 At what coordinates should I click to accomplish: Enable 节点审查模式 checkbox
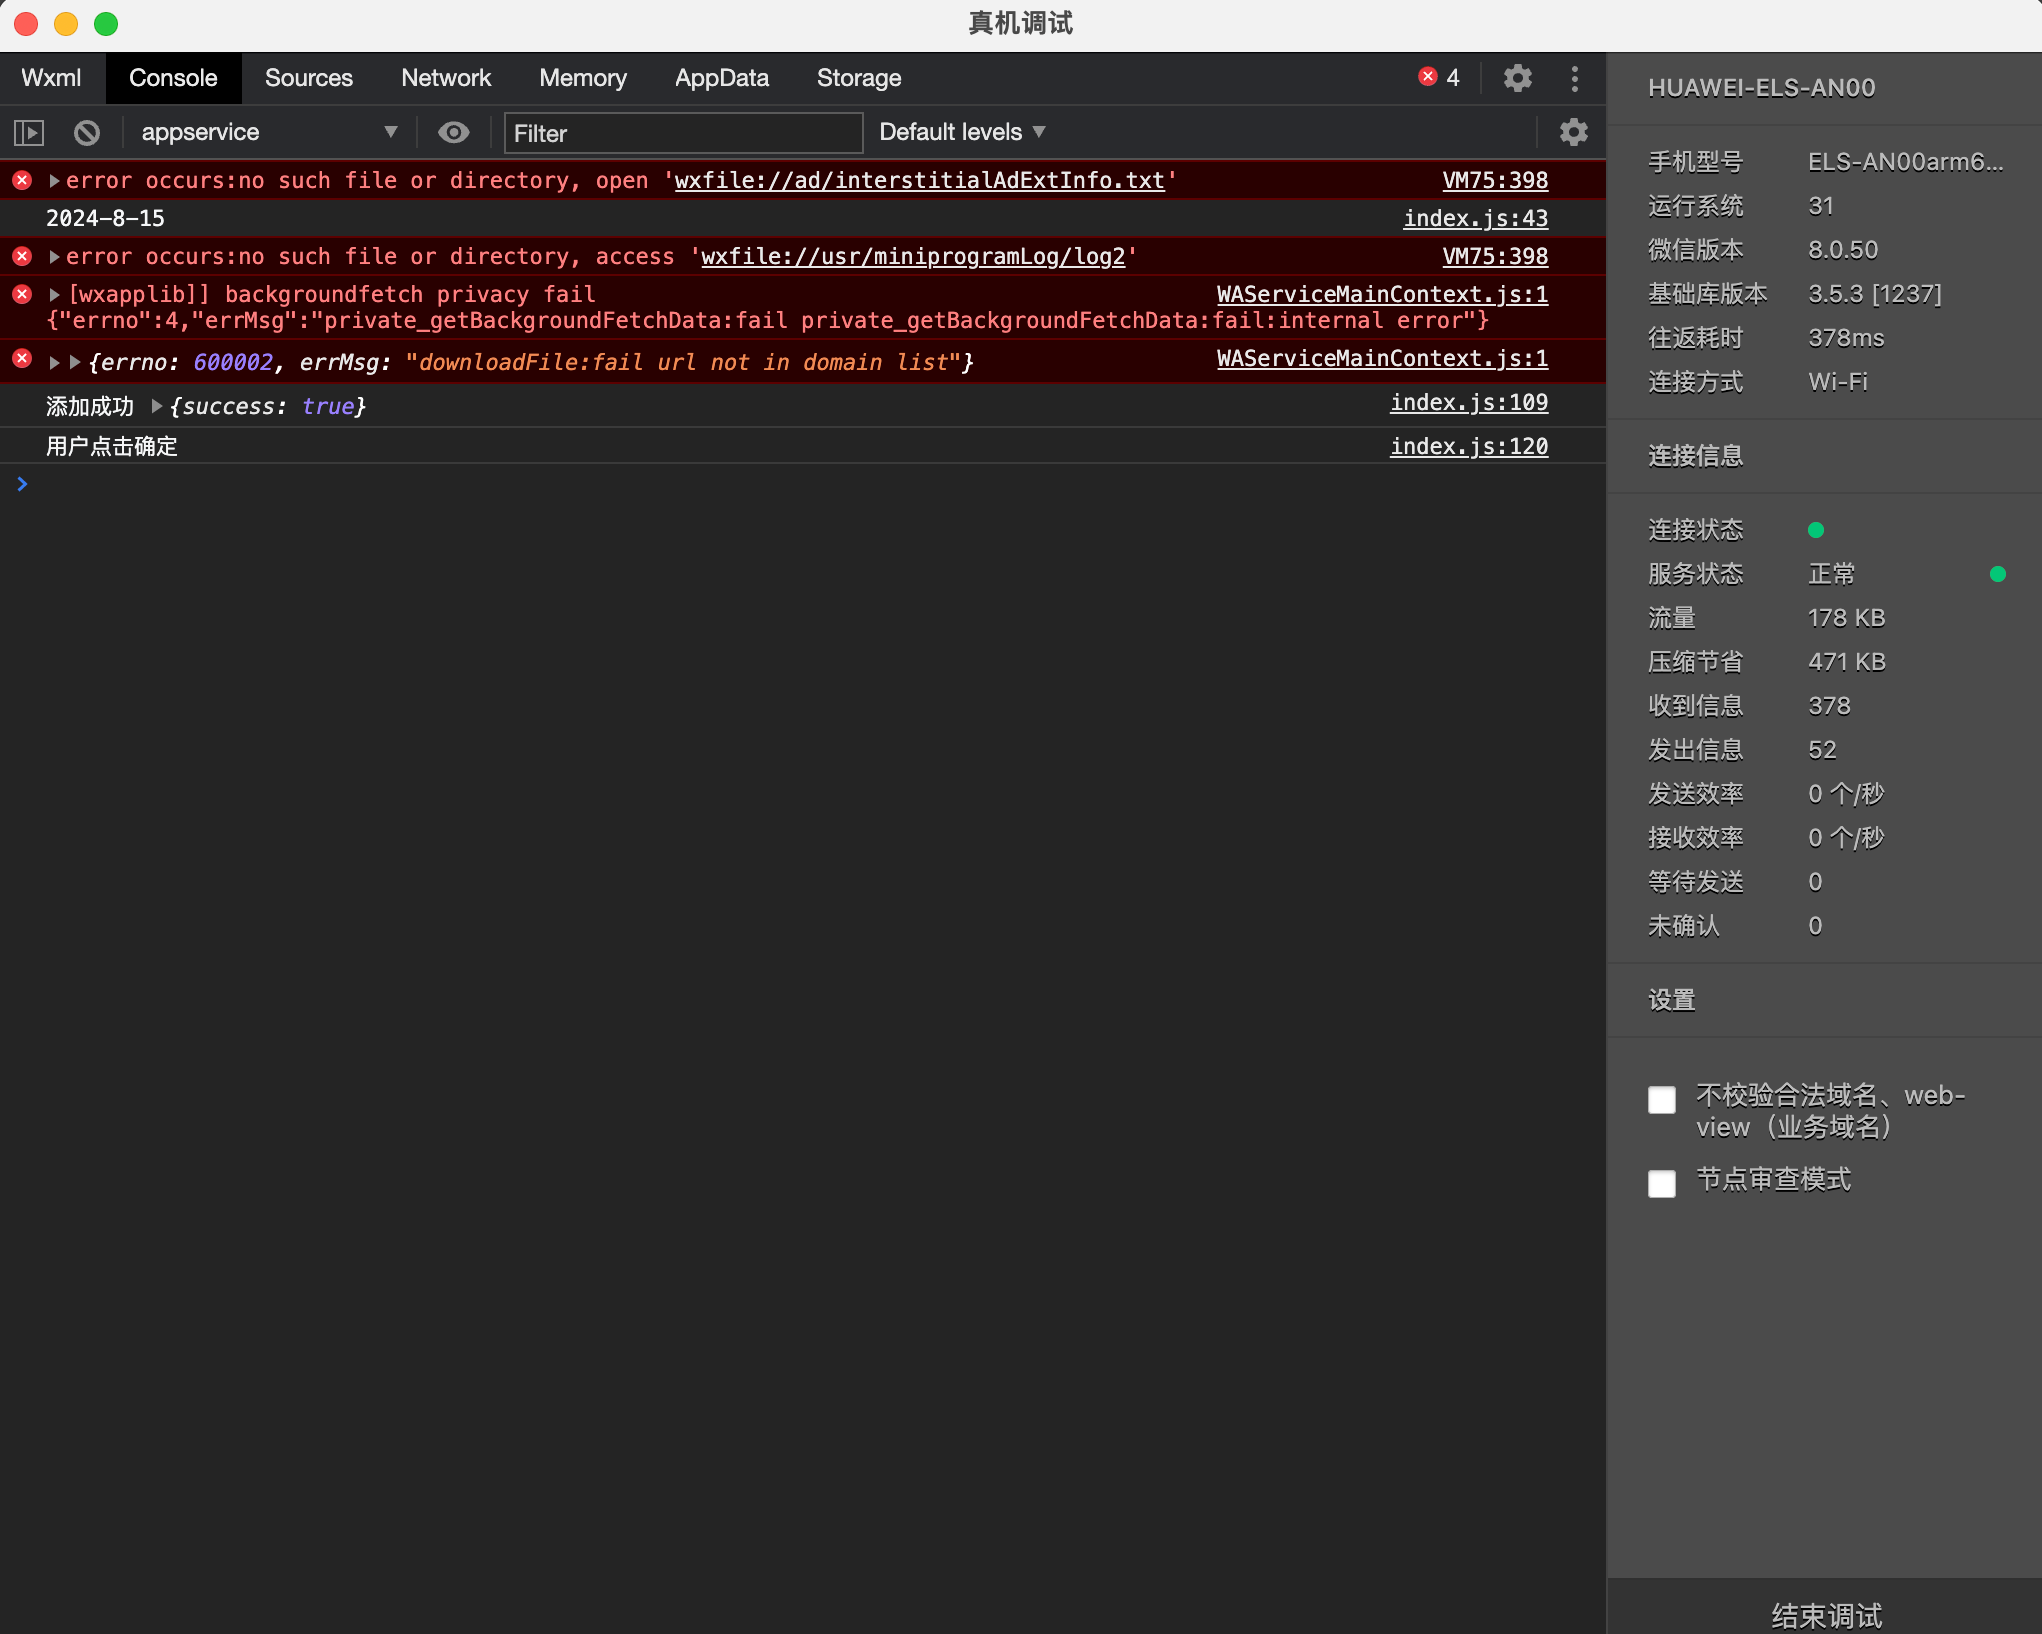click(x=1661, y=1184)
